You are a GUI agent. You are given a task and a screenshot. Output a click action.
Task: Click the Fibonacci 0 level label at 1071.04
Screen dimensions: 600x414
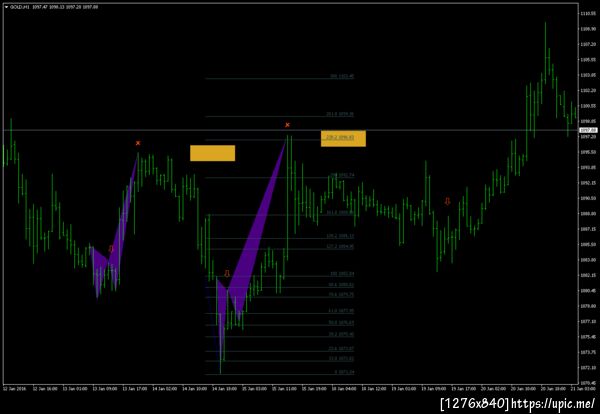(x=344, y=372)
